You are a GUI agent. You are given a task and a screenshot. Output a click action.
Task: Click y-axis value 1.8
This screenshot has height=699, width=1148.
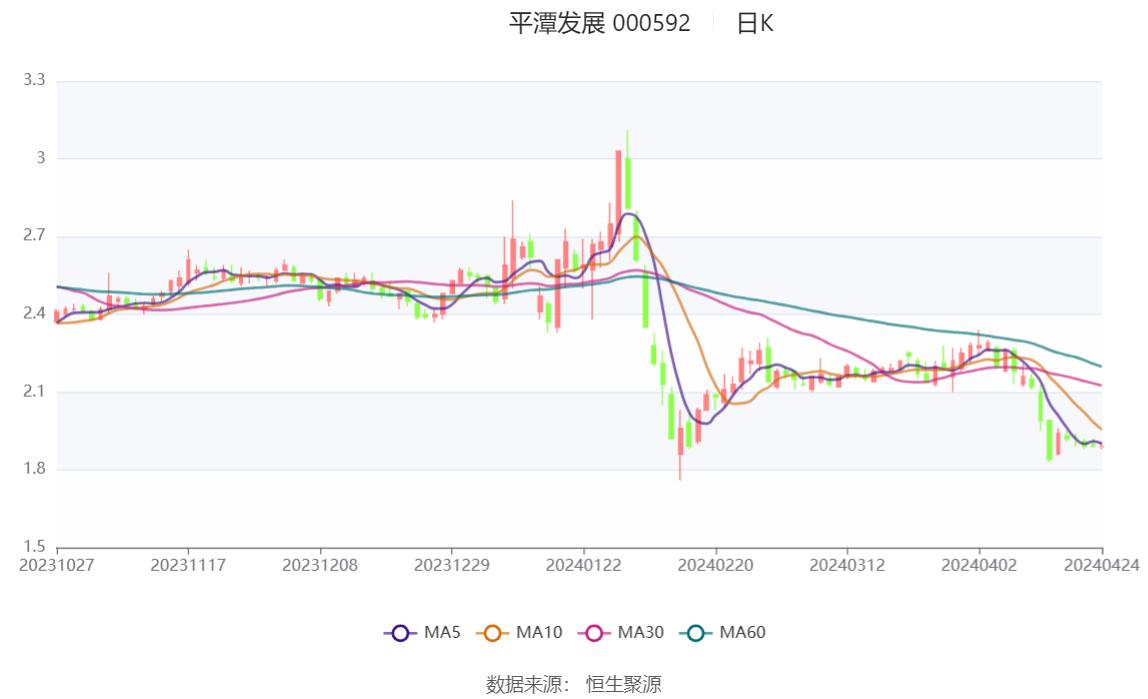tap(34, 468)
